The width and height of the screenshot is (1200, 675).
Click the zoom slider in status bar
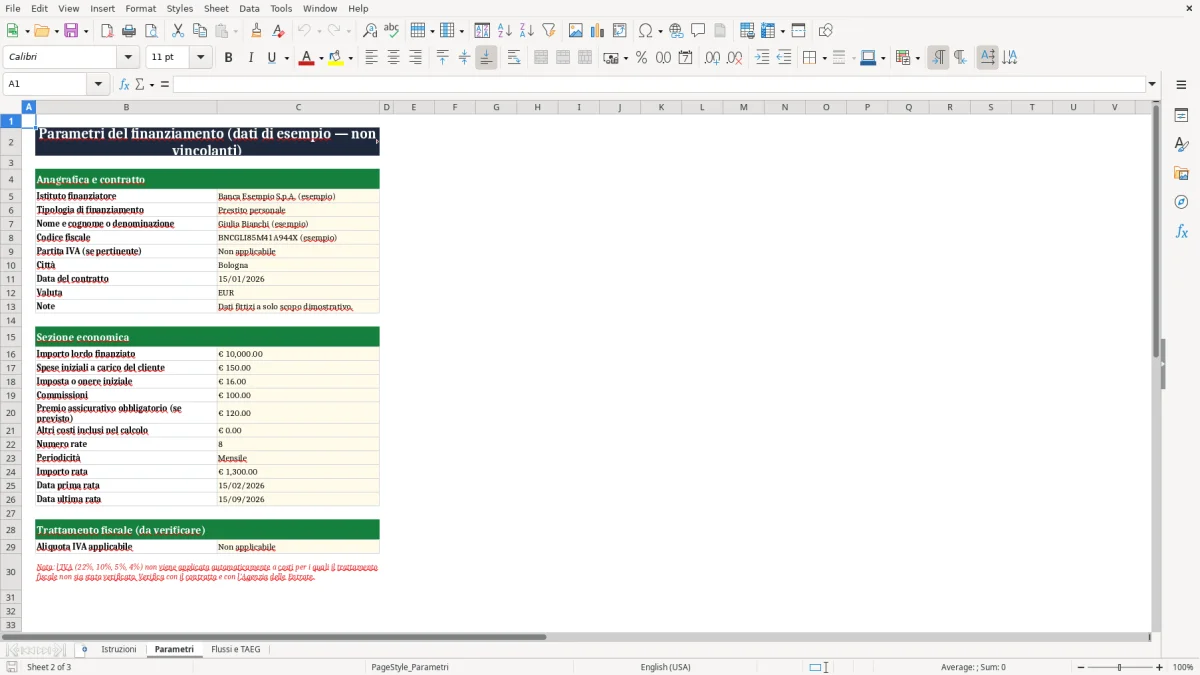(1119, 667)
